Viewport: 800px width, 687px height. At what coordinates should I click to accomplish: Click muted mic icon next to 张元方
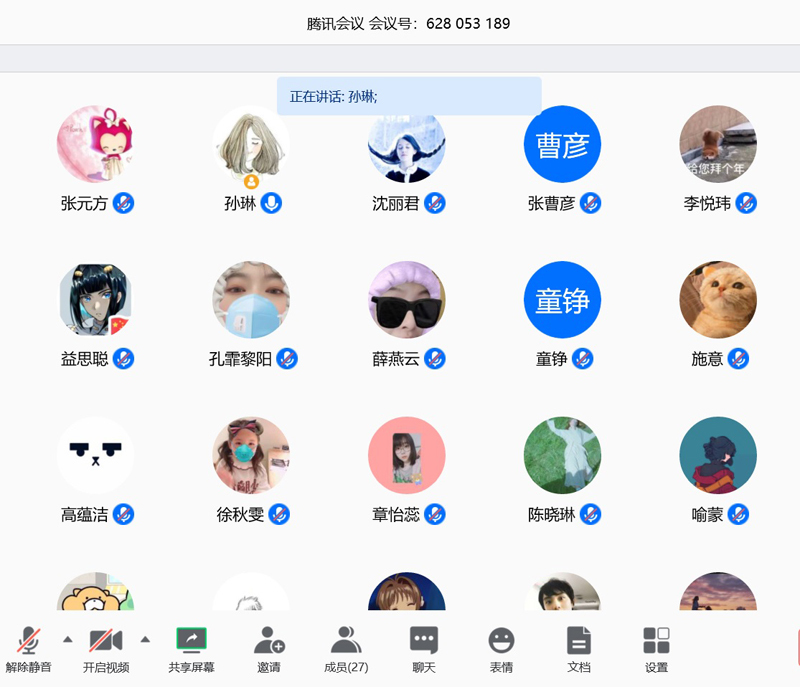tap(123, 203)
